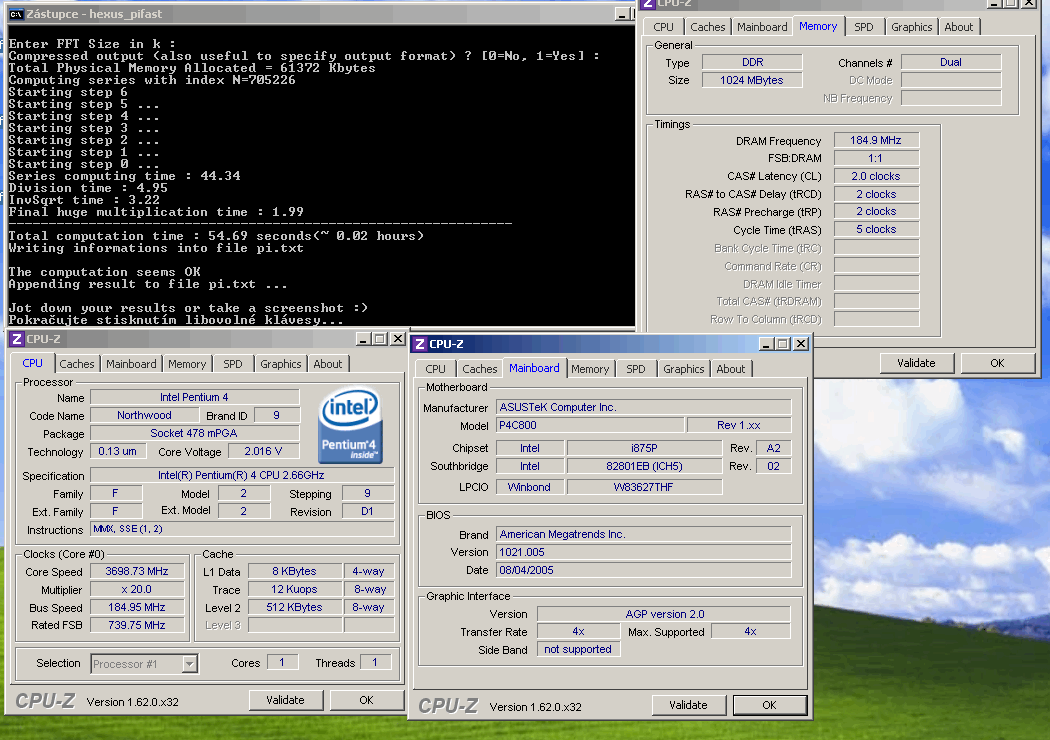Image resolution: width=1050 pixels, height=740 pixels.
Task: Open Graphics tab in Mainboard window
Action: point(683,369)
